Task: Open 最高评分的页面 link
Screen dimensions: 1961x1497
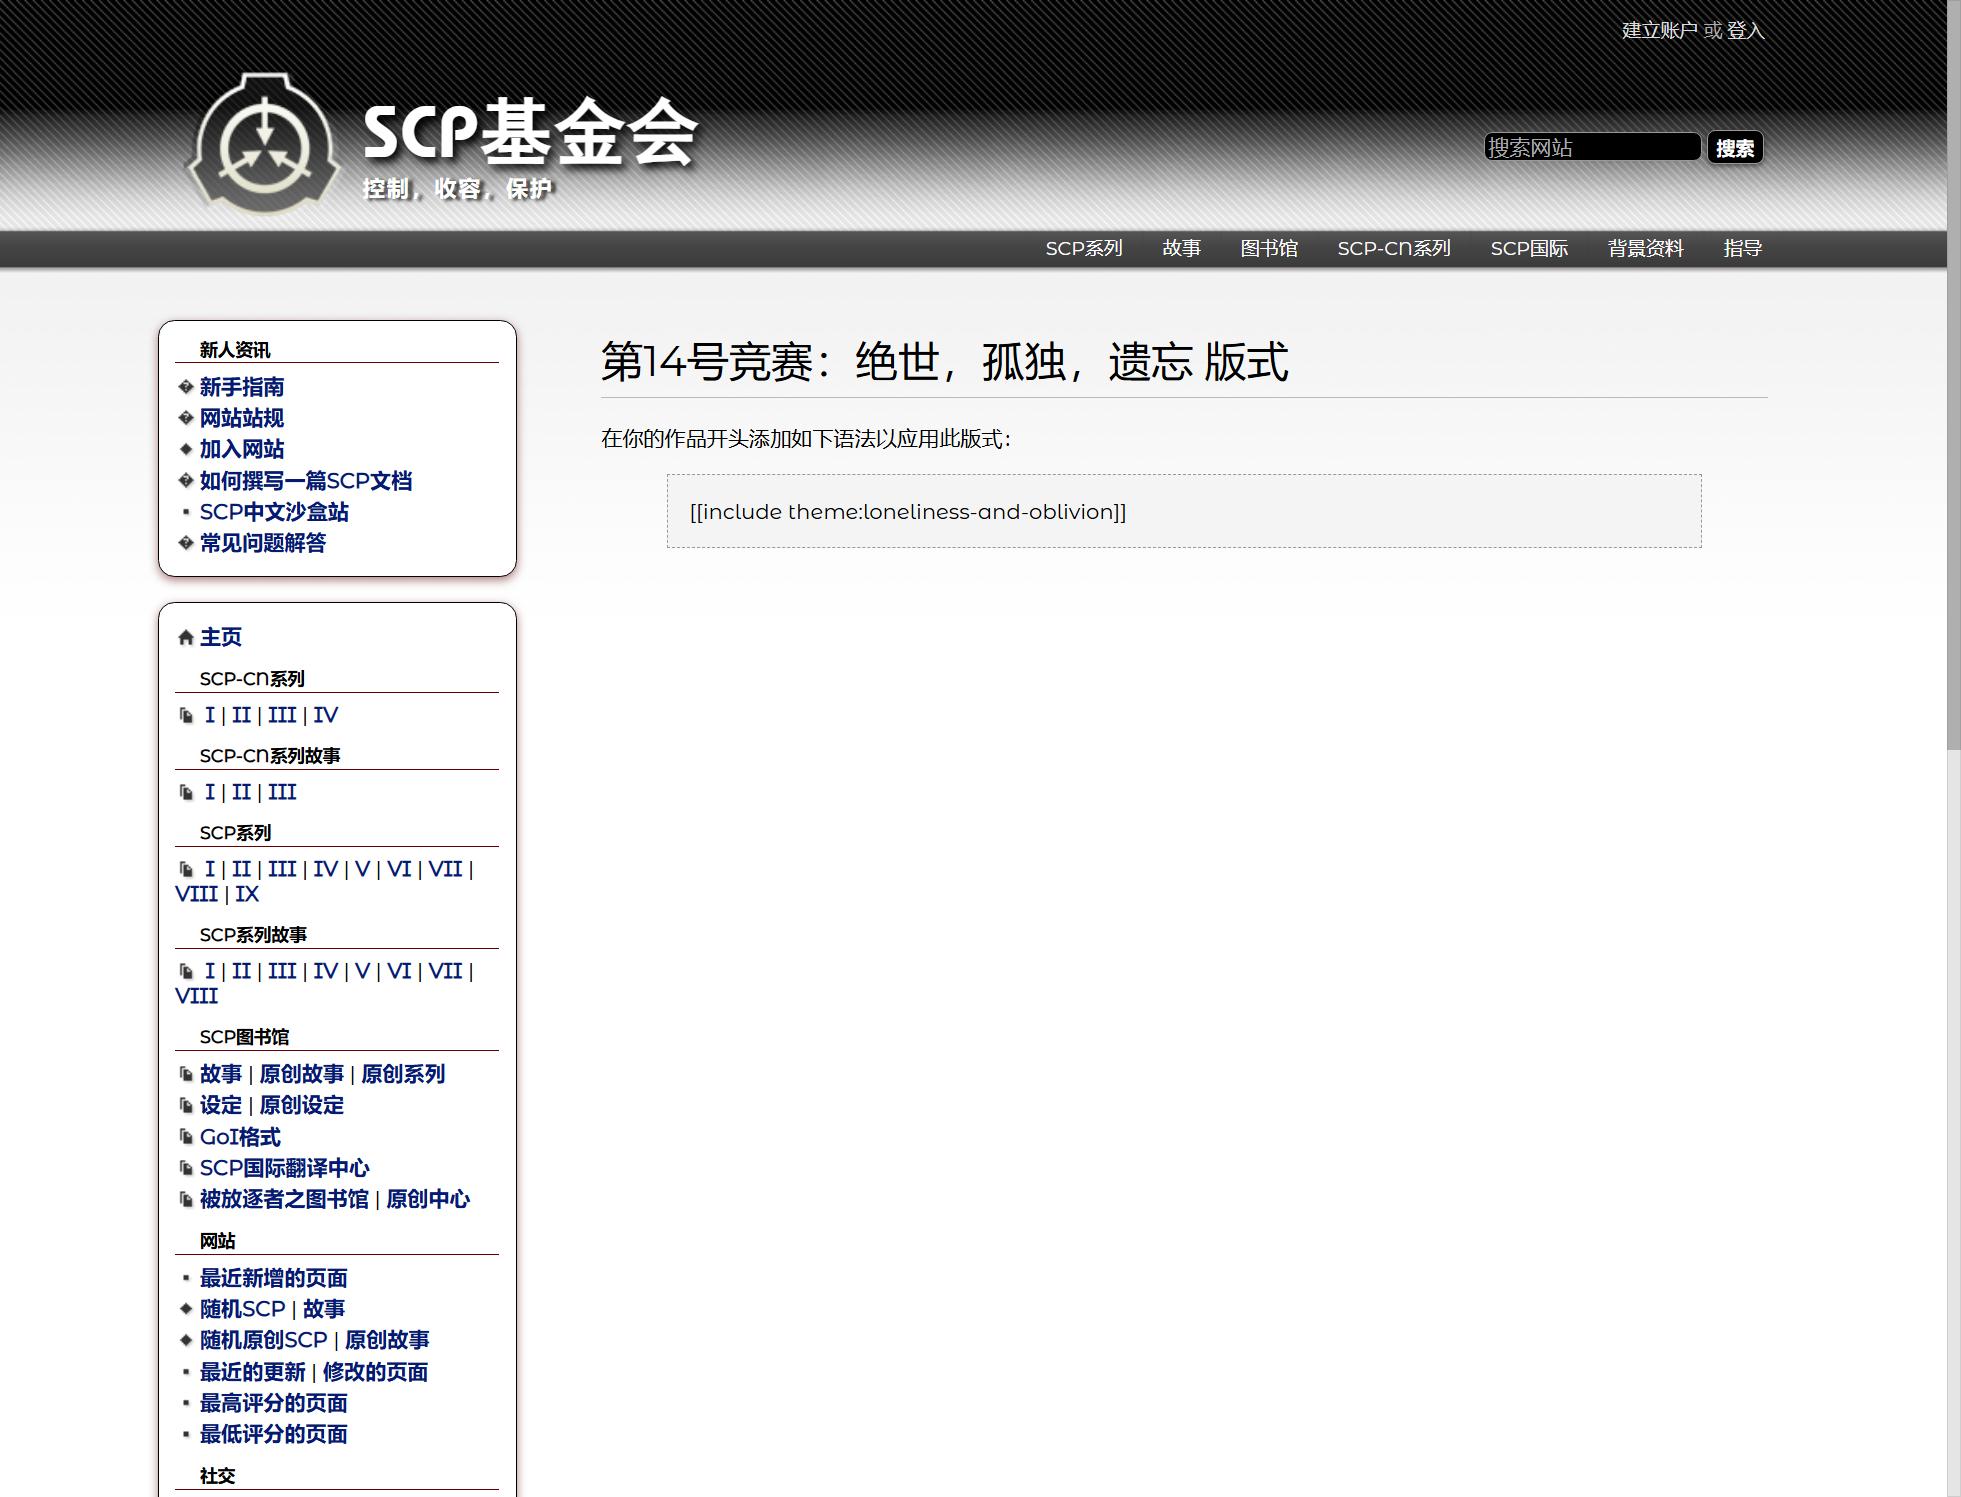Action: 273,1403
